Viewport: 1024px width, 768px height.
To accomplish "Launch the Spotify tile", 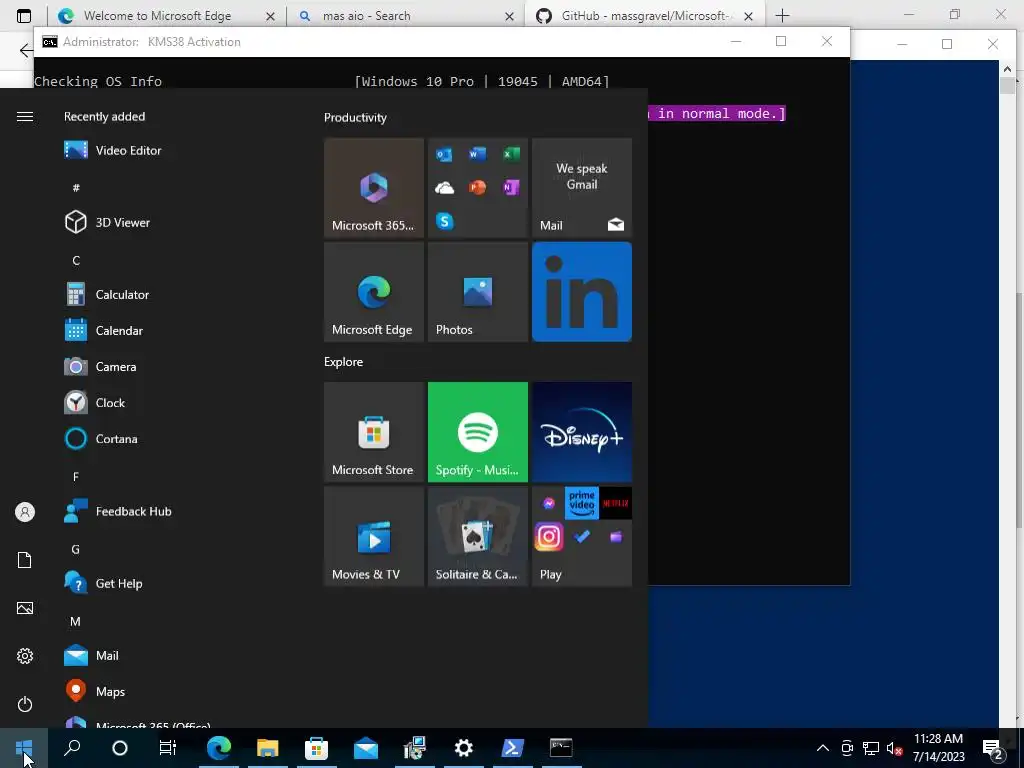I will [x=477, y=432].
